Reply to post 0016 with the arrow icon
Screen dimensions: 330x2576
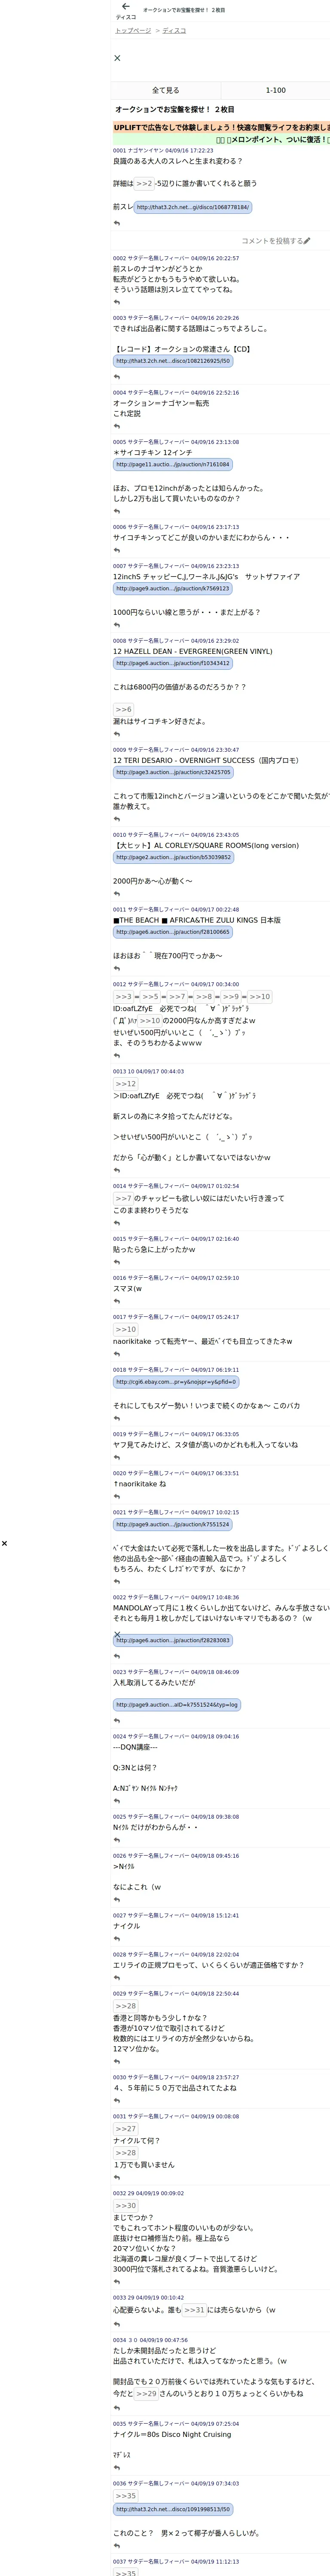click(117, 1301)
